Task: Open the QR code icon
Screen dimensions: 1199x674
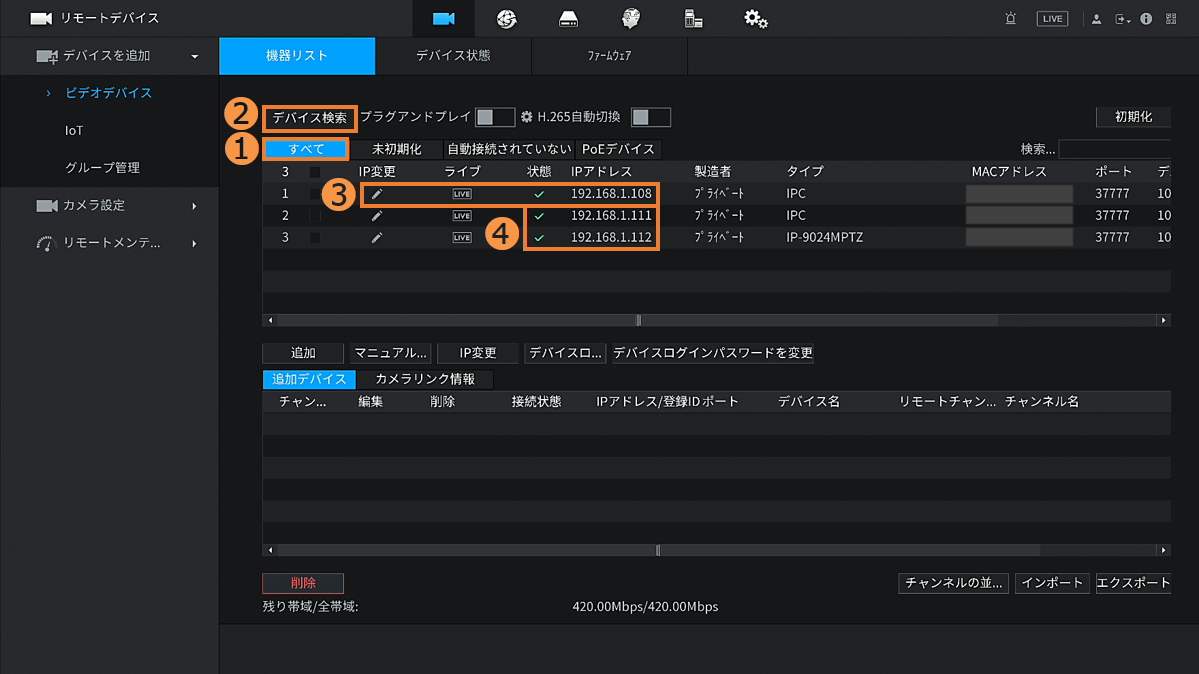Action: point(1171,19)
